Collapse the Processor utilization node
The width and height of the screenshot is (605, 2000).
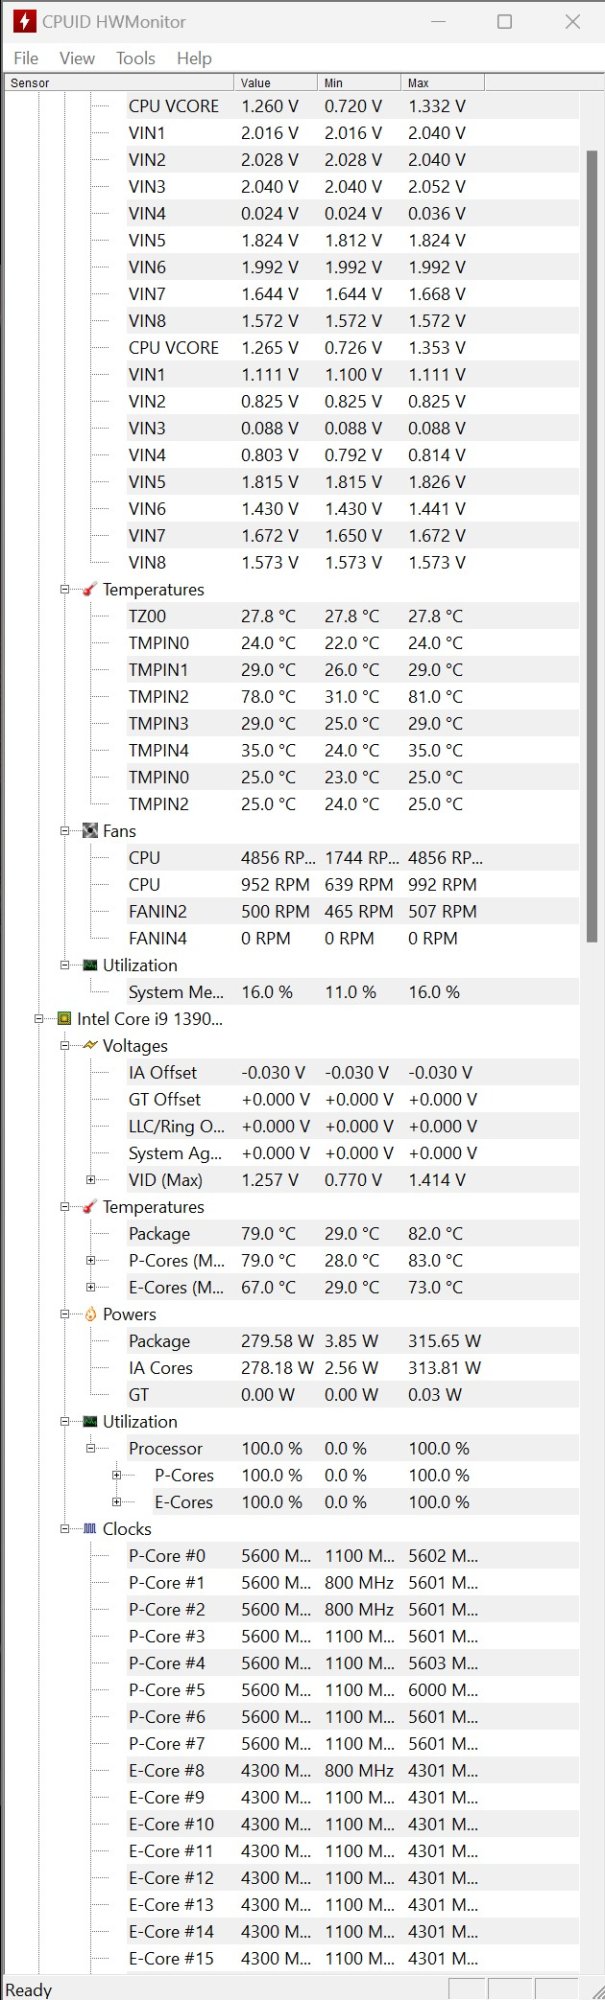[90, 1449]
